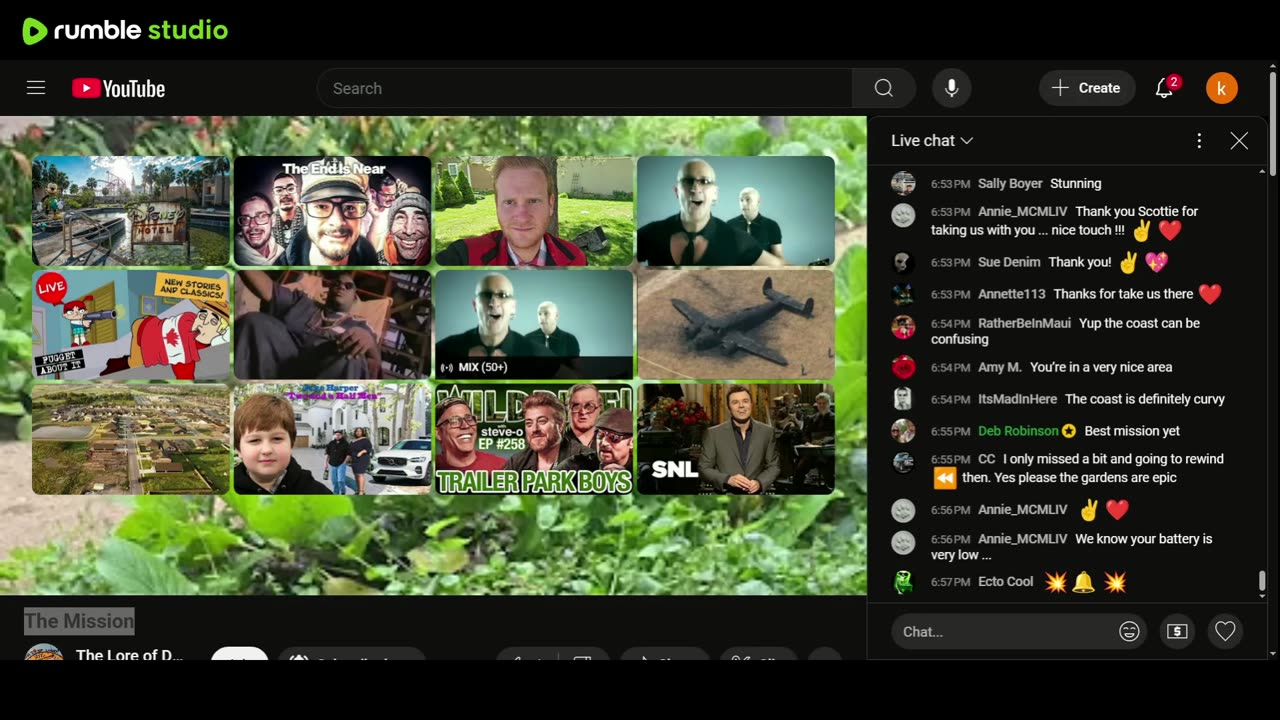1280x720 pixels.
Task: Click the Create button
Action: click(1087, 88)
